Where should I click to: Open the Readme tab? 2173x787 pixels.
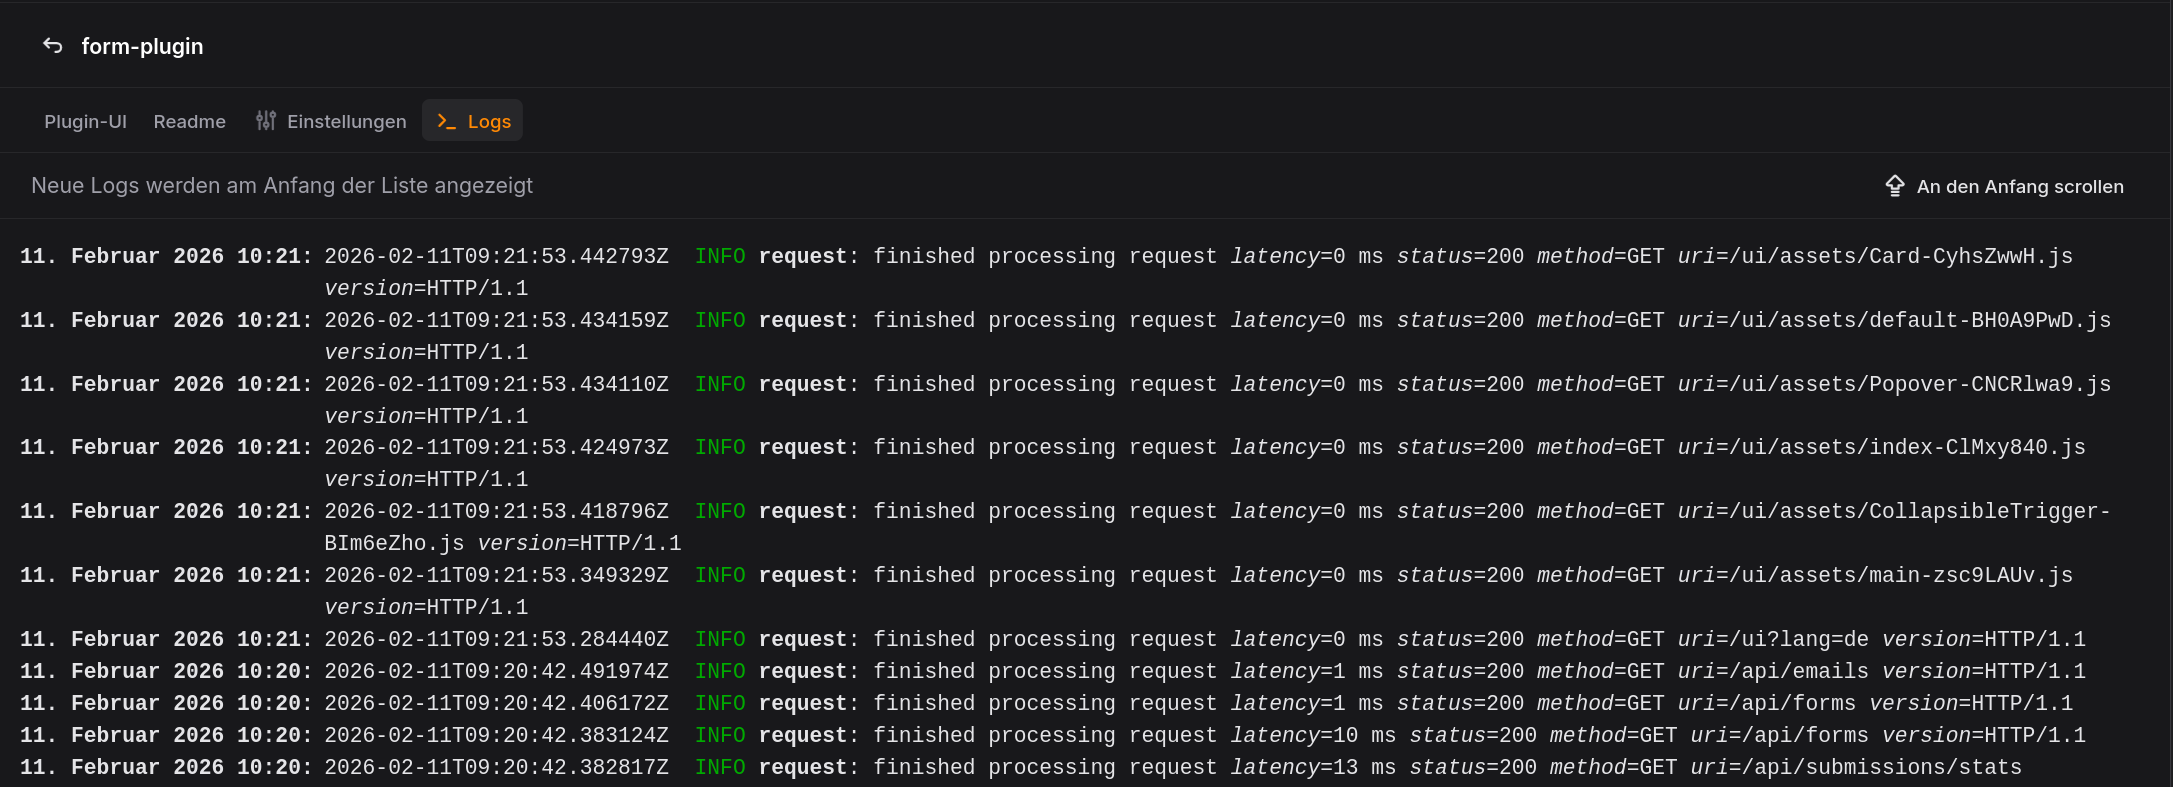coord(189,121)
